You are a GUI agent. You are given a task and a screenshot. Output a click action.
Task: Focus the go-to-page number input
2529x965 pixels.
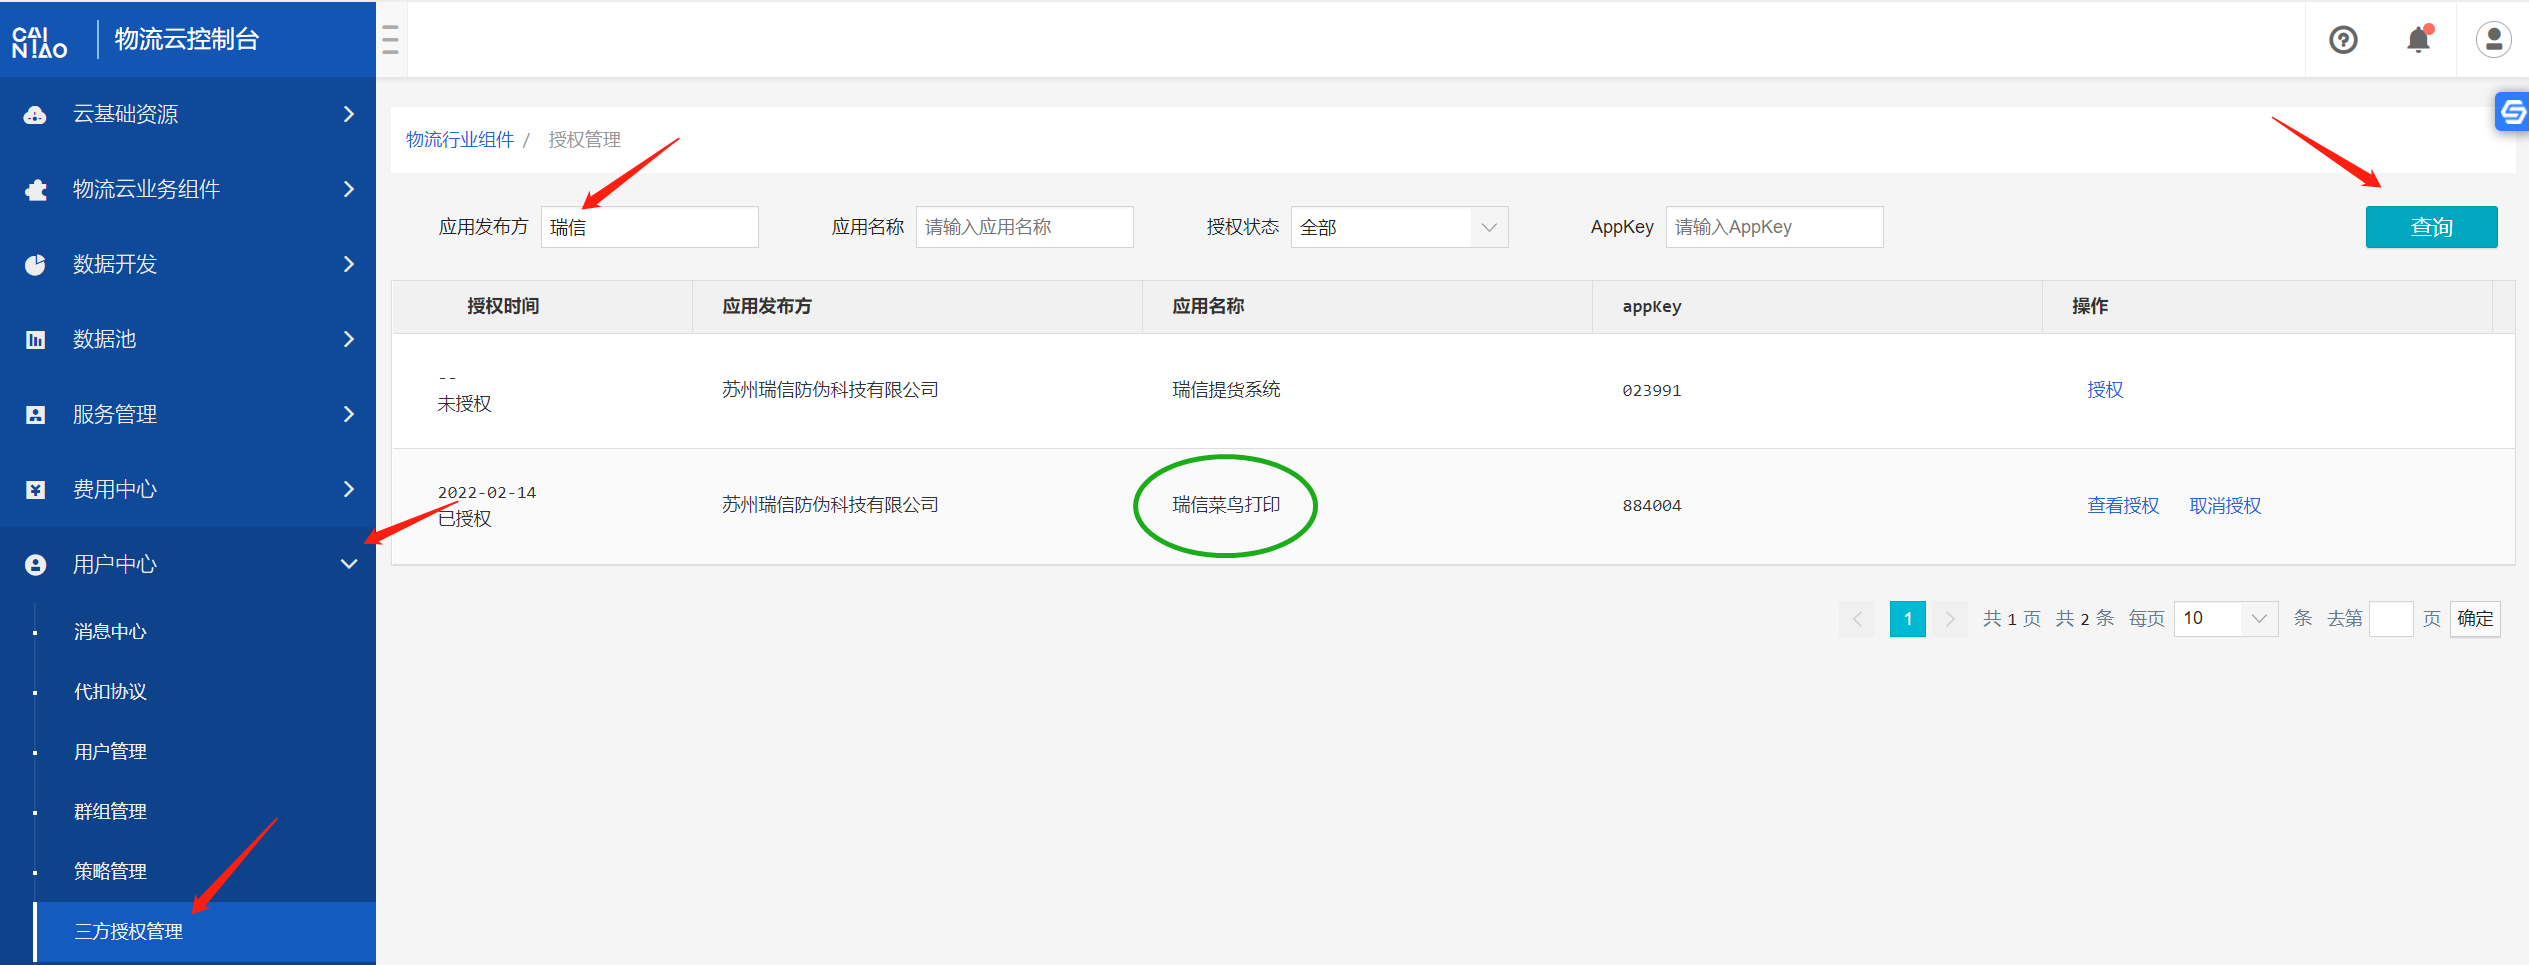pyautogui.click(x=2391, y=618)
